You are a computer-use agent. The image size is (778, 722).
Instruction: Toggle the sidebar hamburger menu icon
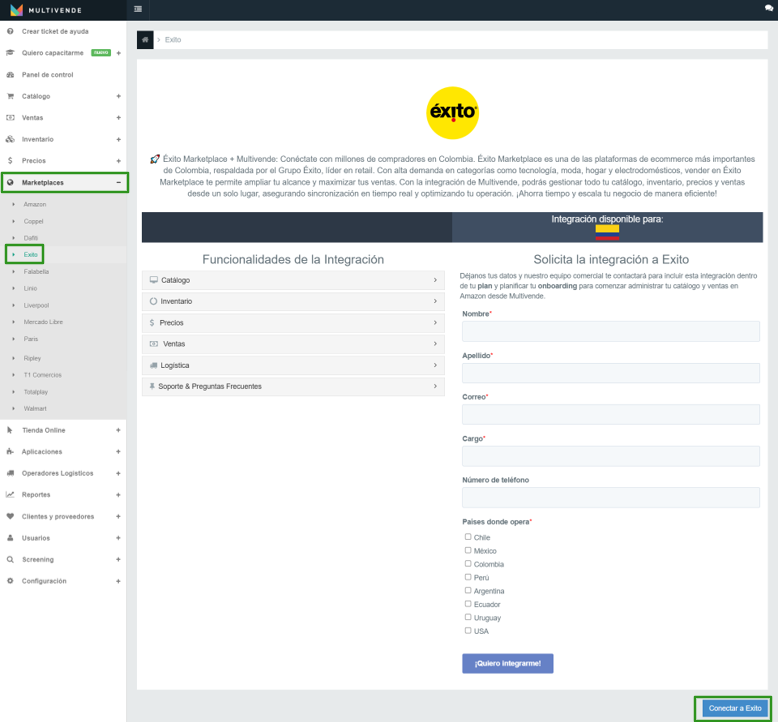pyautogui.click(x=138, y=9)
